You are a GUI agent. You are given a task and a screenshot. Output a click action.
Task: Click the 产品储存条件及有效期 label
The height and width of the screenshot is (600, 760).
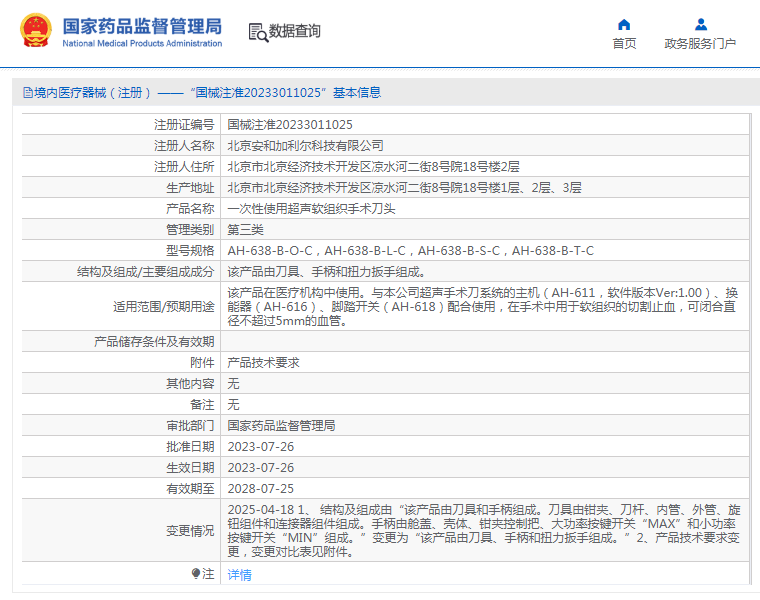(x=154, y=342)
